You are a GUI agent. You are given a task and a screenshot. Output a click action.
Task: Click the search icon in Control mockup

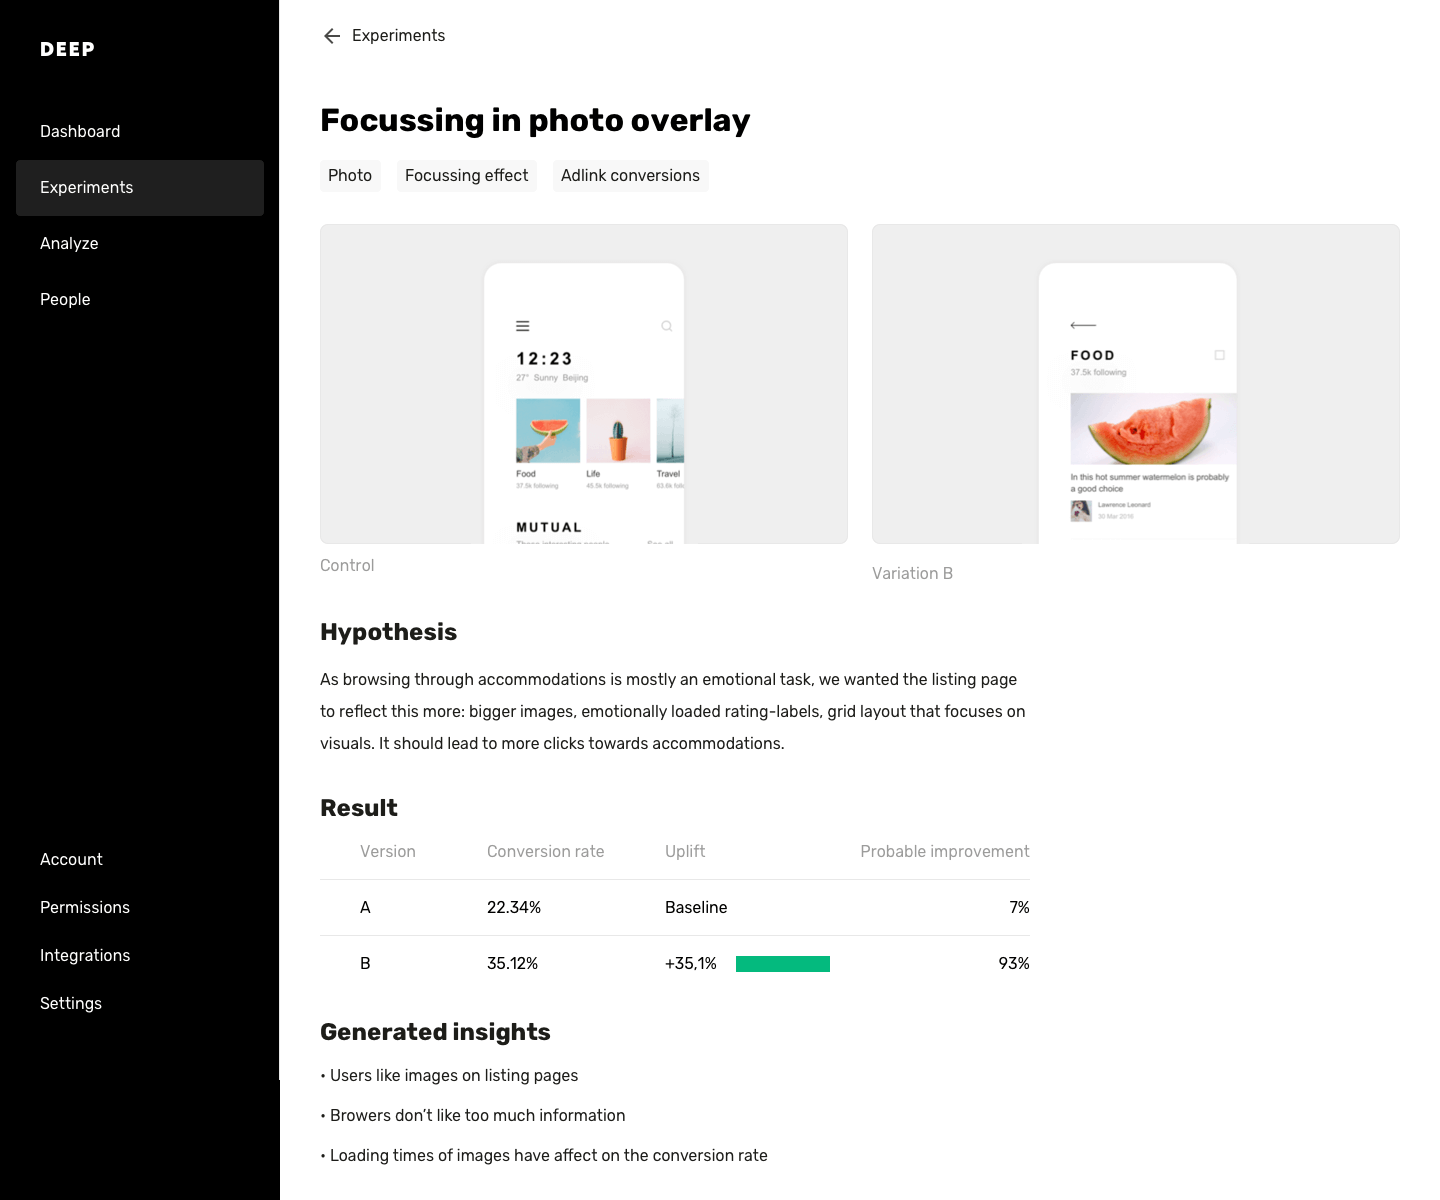pos(666,326)
